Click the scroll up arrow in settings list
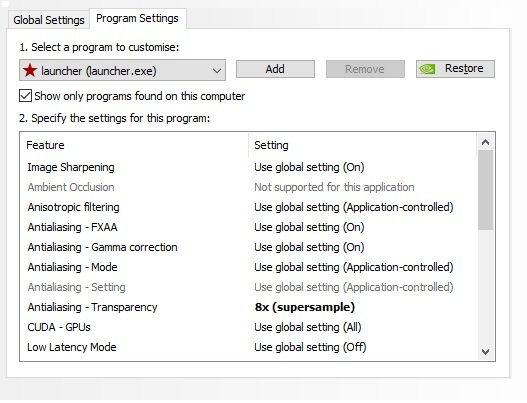The height and width of the screenshot is (403, 527). (x=485, y=143)
